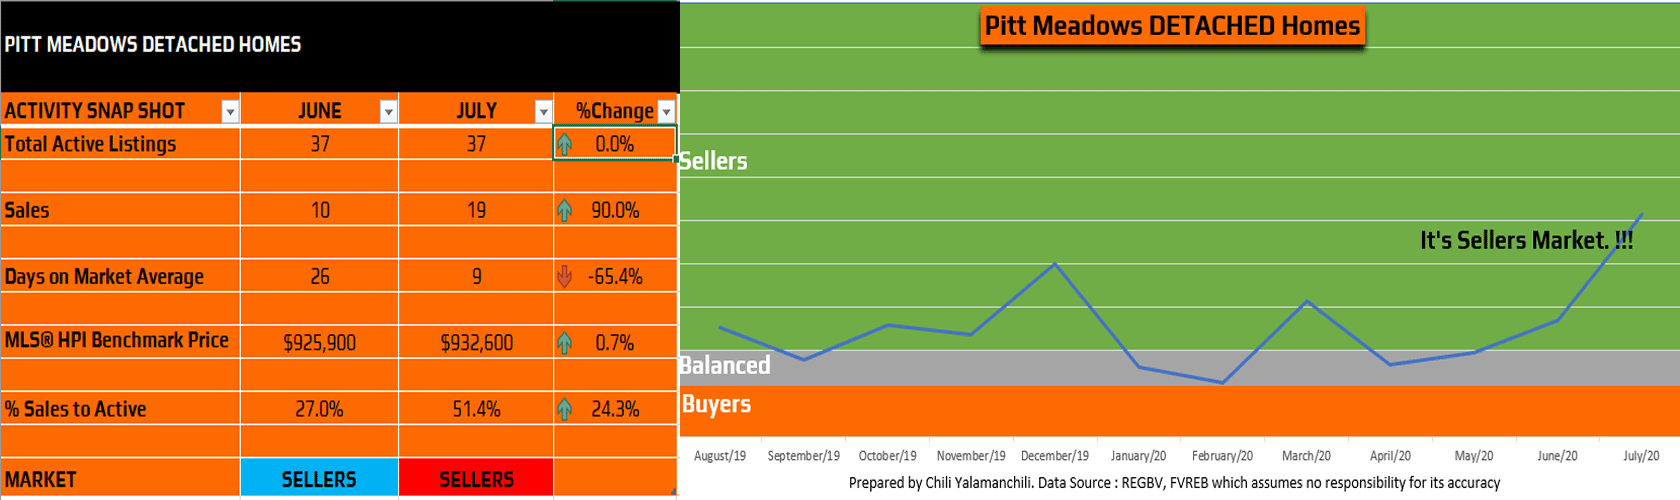The height and width of the screenshot is (500, 1680).
Task: Open the ACTIVITY SNAP SHOT filter dropdown
Action: (x=230, y=111)
